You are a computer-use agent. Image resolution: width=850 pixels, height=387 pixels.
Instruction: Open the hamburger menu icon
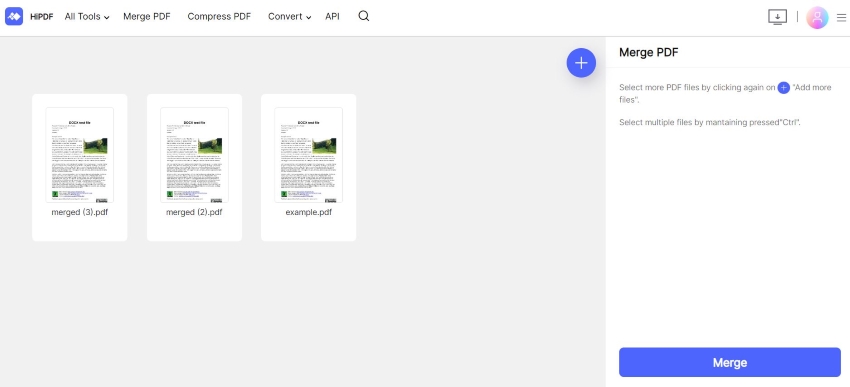click(841, 17)
